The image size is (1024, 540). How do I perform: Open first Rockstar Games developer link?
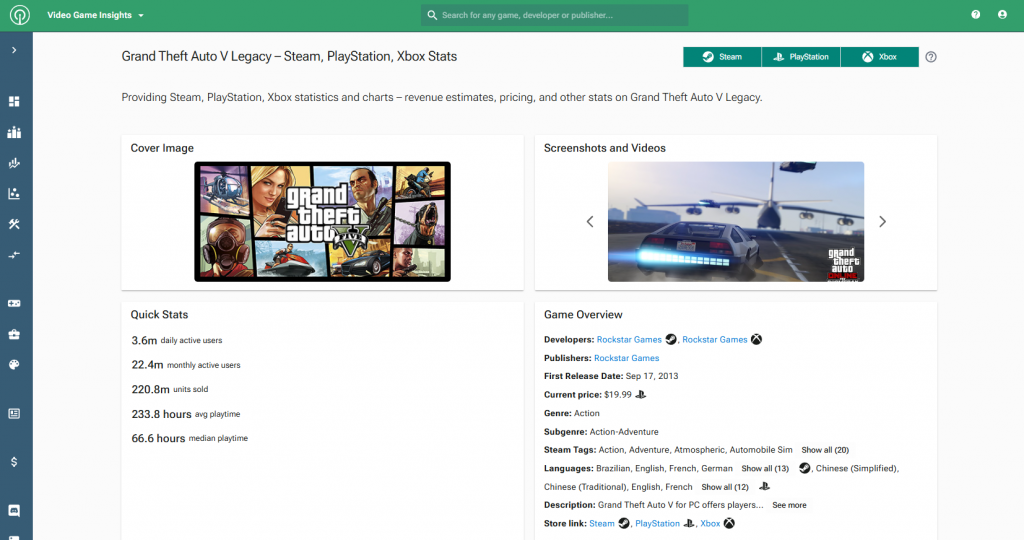click(x=629, y=340)
